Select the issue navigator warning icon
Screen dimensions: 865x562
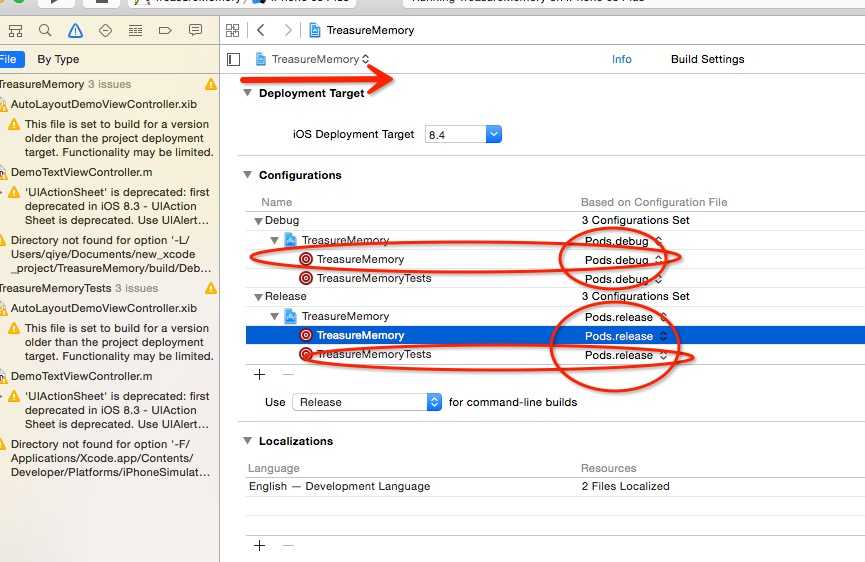tap(76, 30)
